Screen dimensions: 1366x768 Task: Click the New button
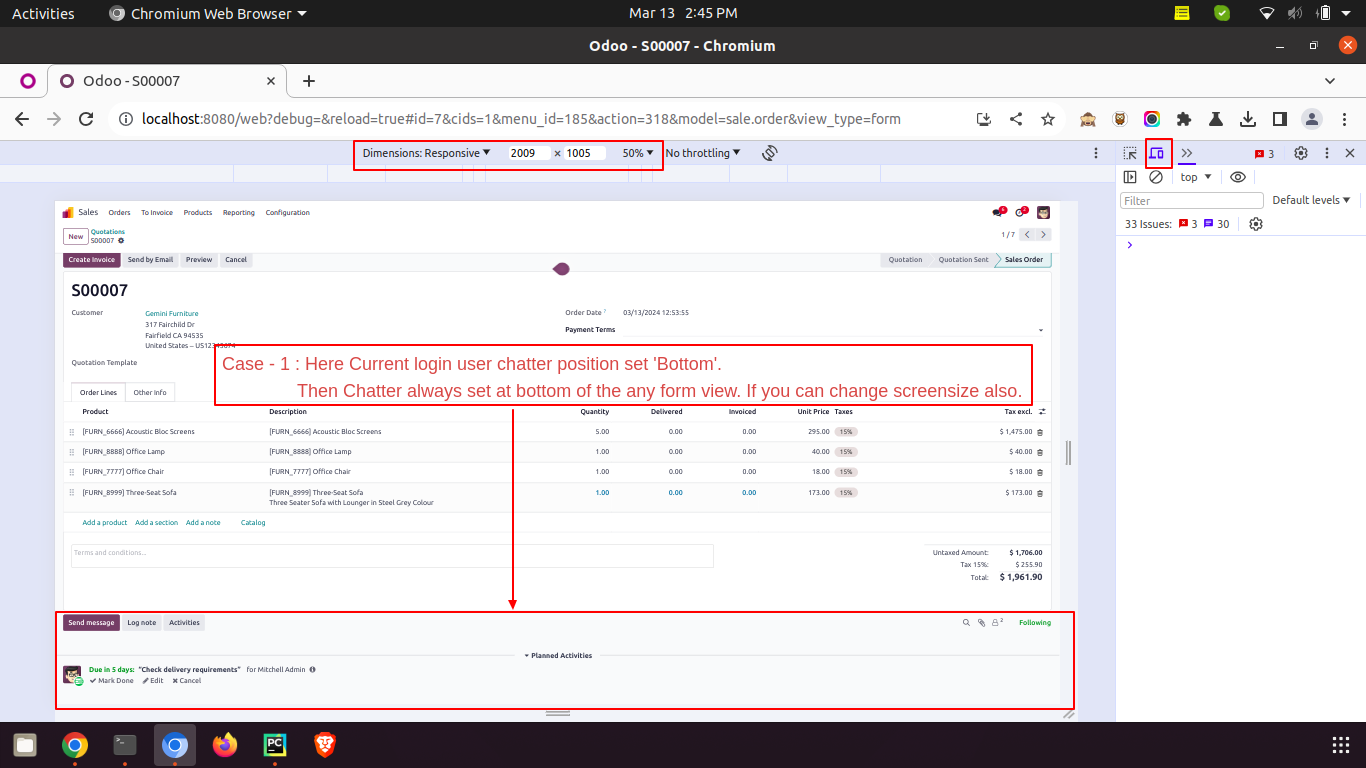75,237
